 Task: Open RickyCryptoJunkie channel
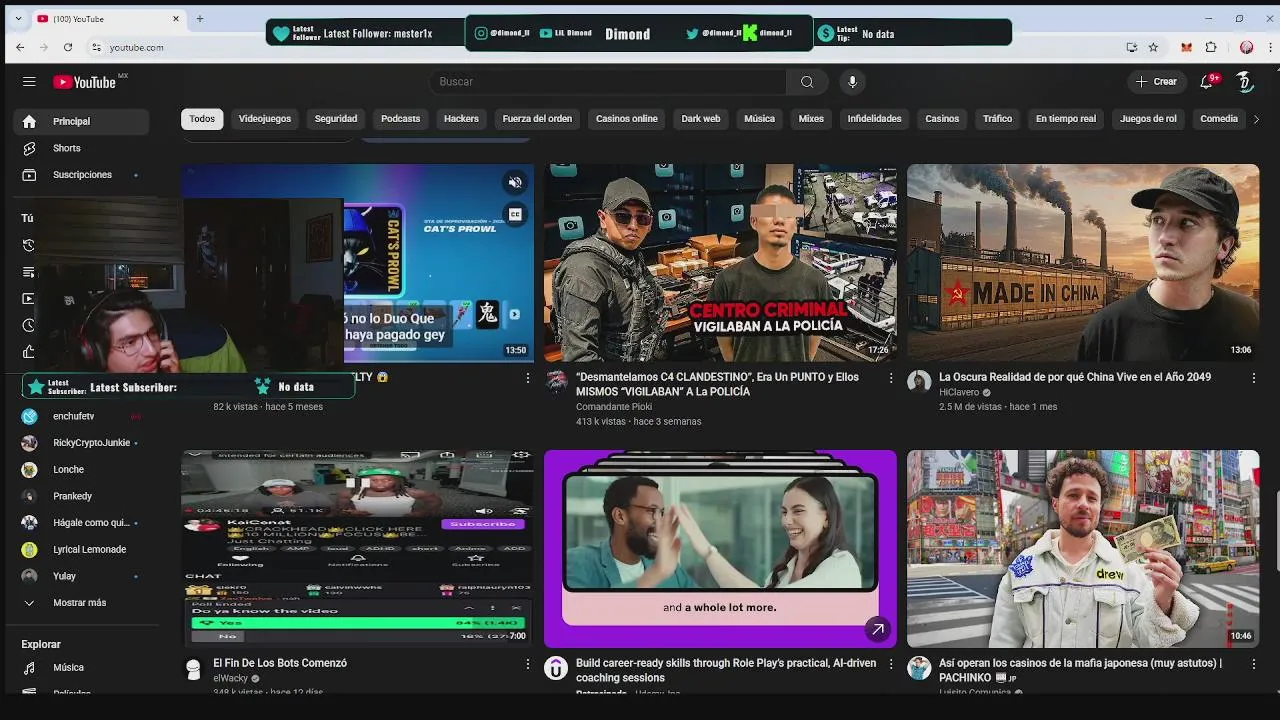[82, 443]
